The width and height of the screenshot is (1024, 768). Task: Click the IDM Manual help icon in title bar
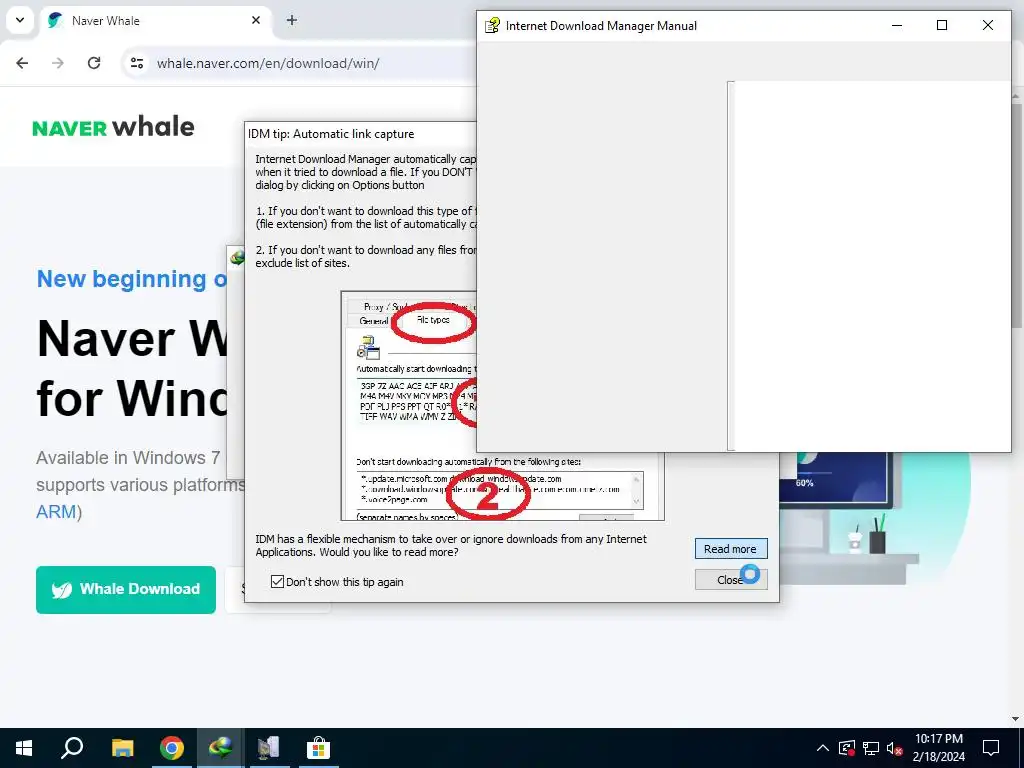[x=492, y=25]
